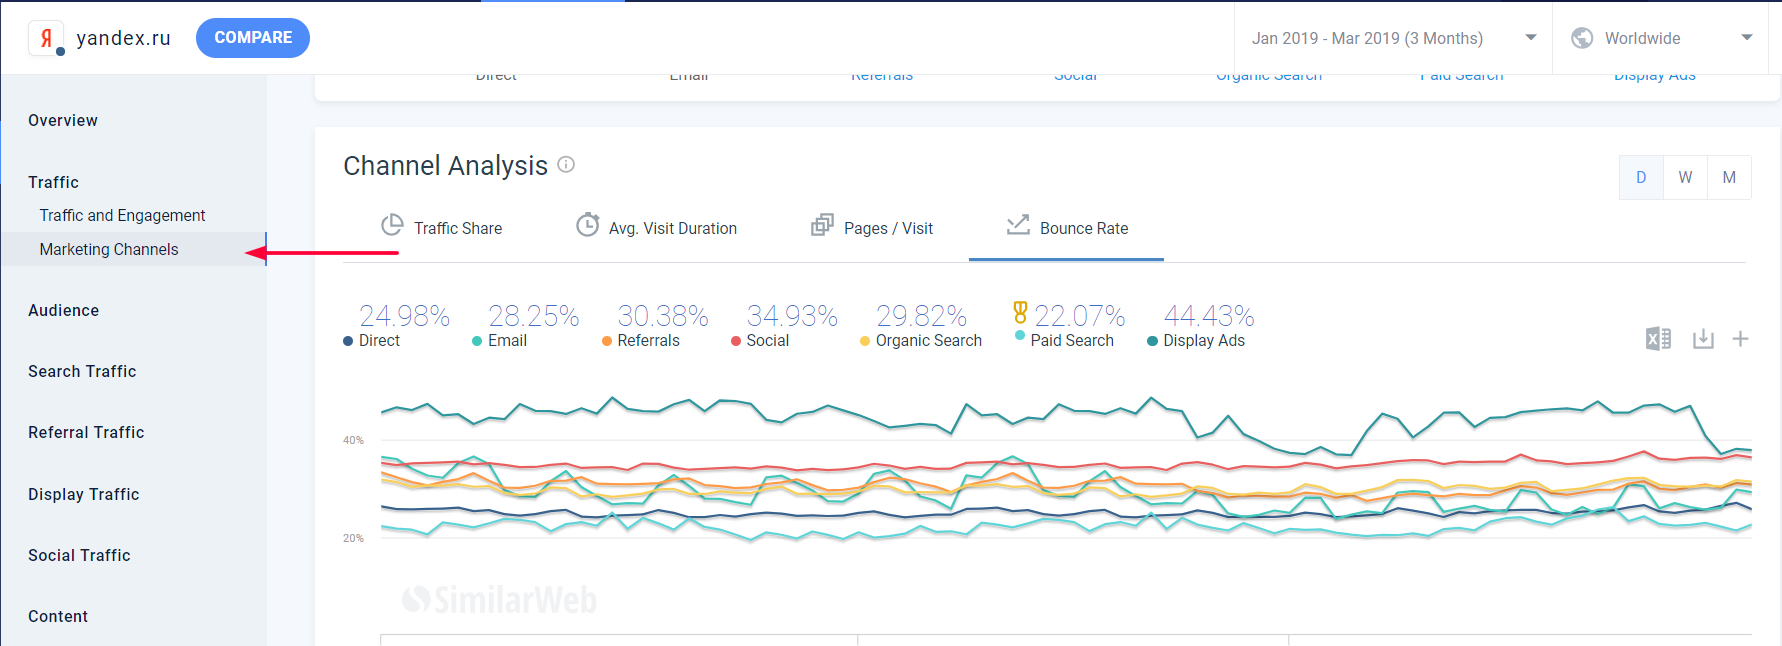The width and height of the screenshot is (1782, 646).
Task: Switch chart granularity to Weekly
Action: coord(1685,177)
